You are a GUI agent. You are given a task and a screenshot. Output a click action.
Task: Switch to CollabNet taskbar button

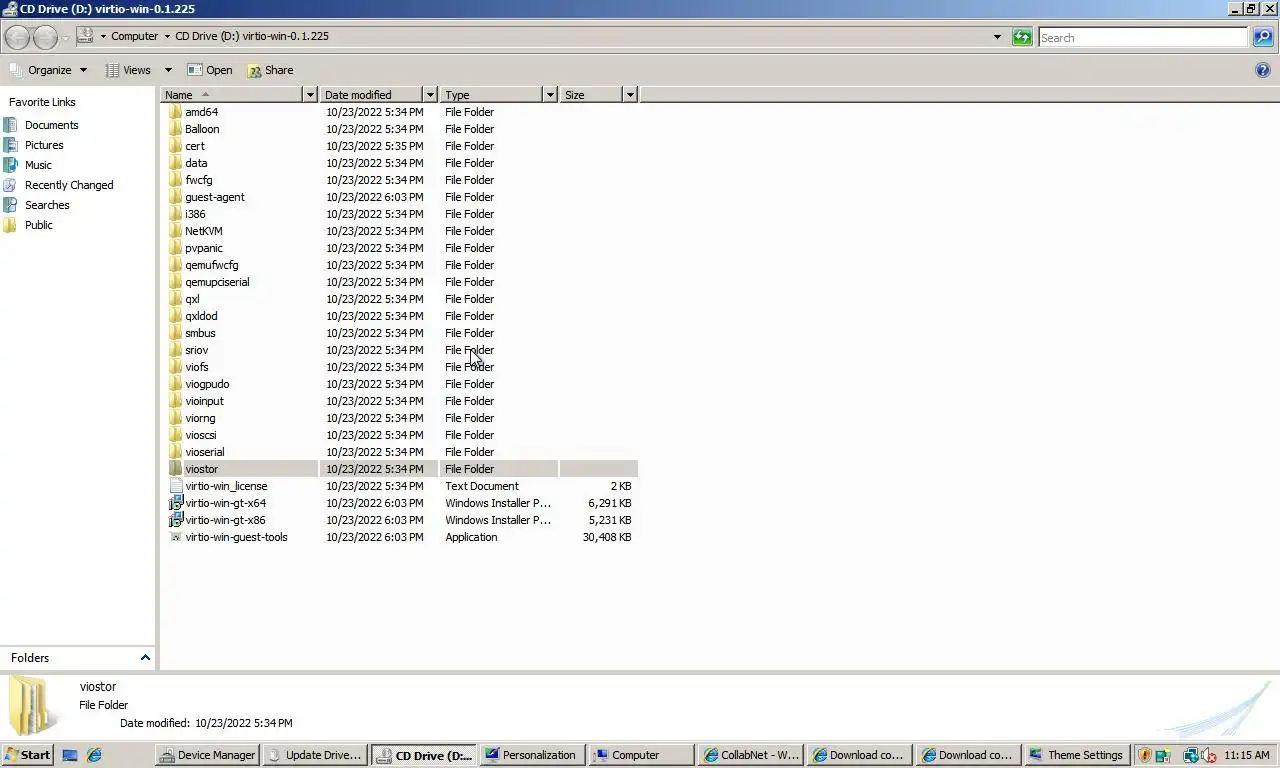click(750, 755)
